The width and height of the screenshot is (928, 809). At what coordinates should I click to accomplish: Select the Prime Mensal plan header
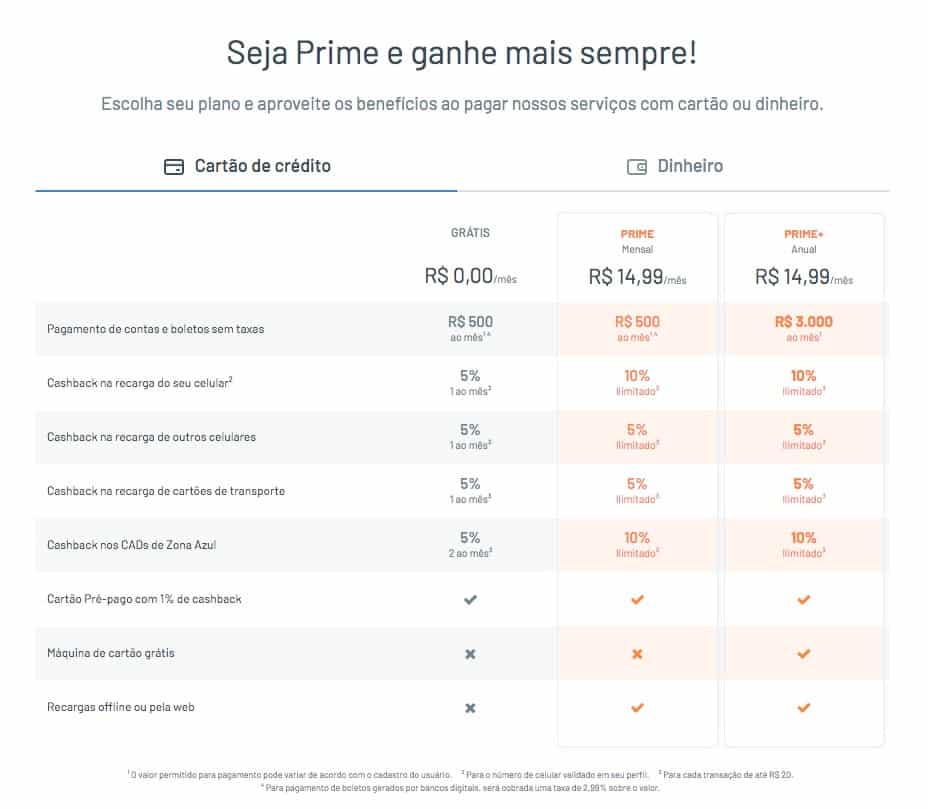pyautogui.click(x=637, y=258)
